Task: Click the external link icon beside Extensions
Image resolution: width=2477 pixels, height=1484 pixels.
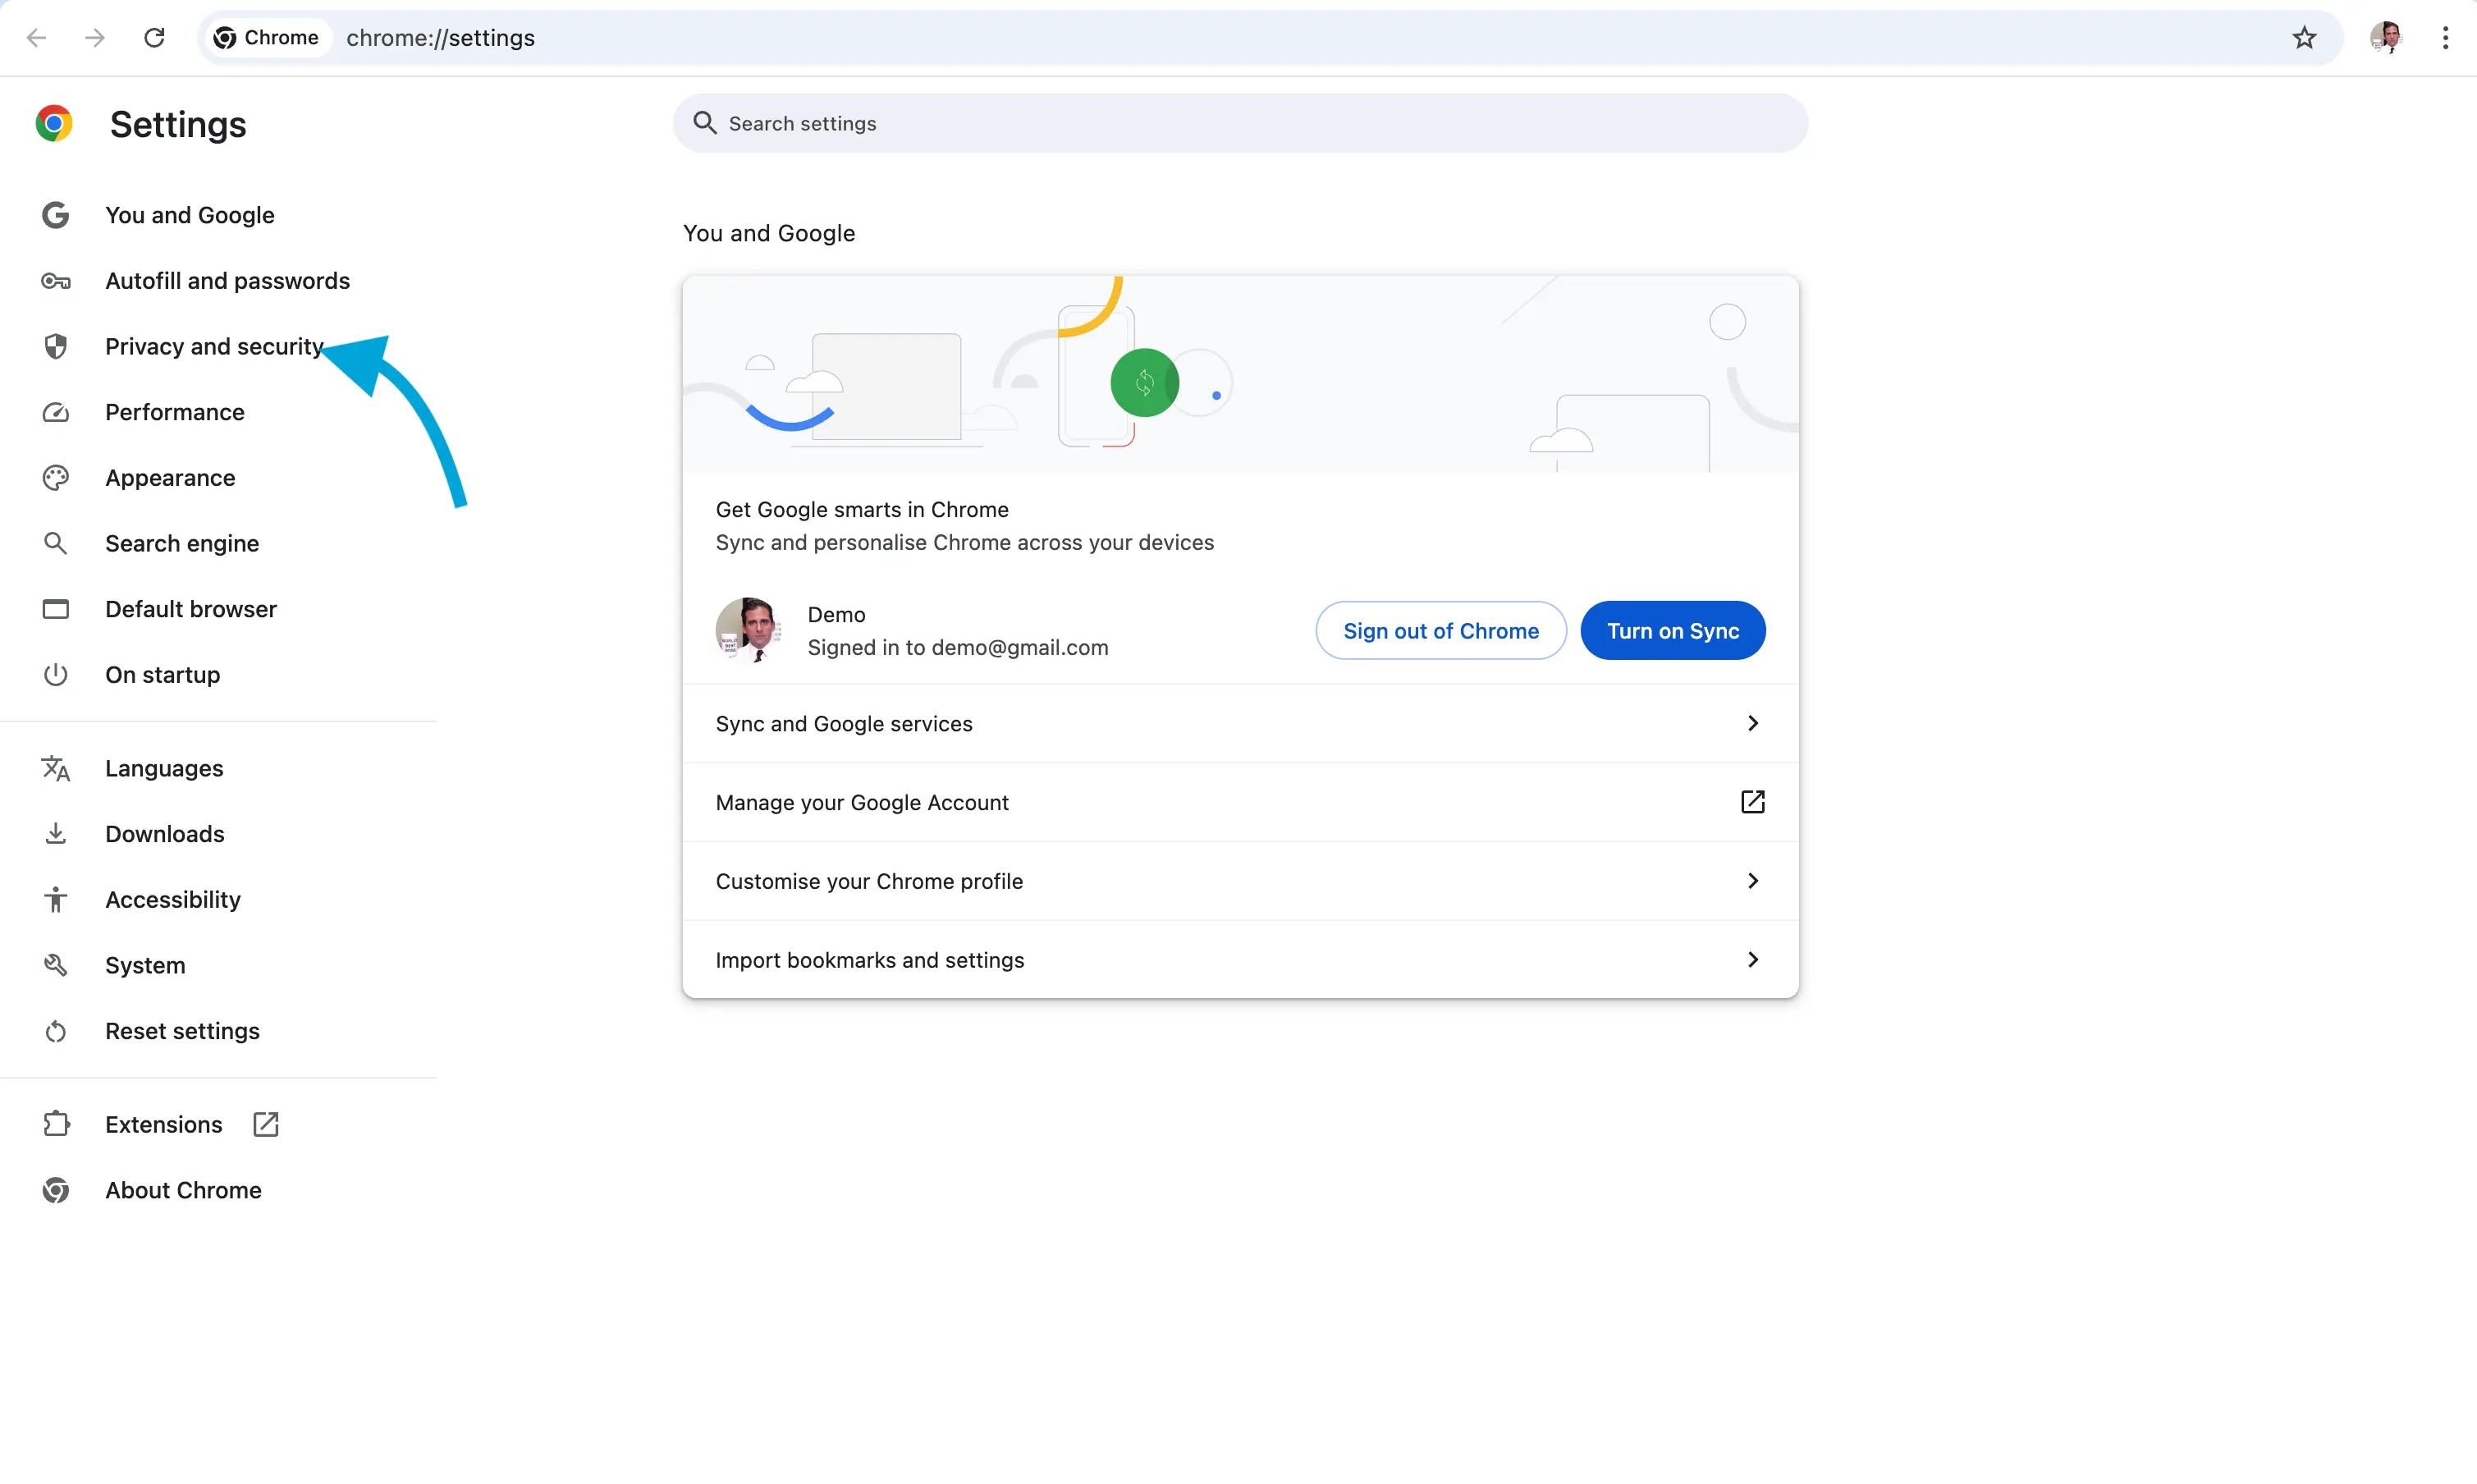Action: 266,1124
